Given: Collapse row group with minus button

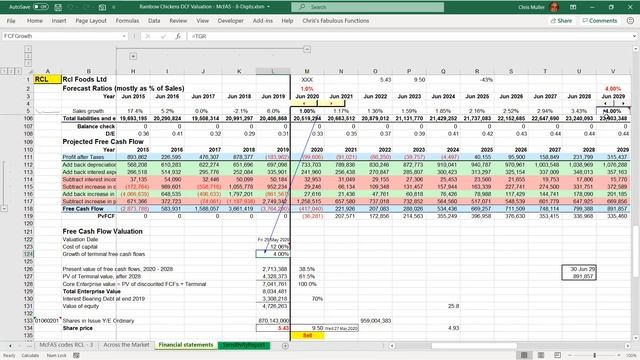Looking at the screenshot, I should click(4, 209).
